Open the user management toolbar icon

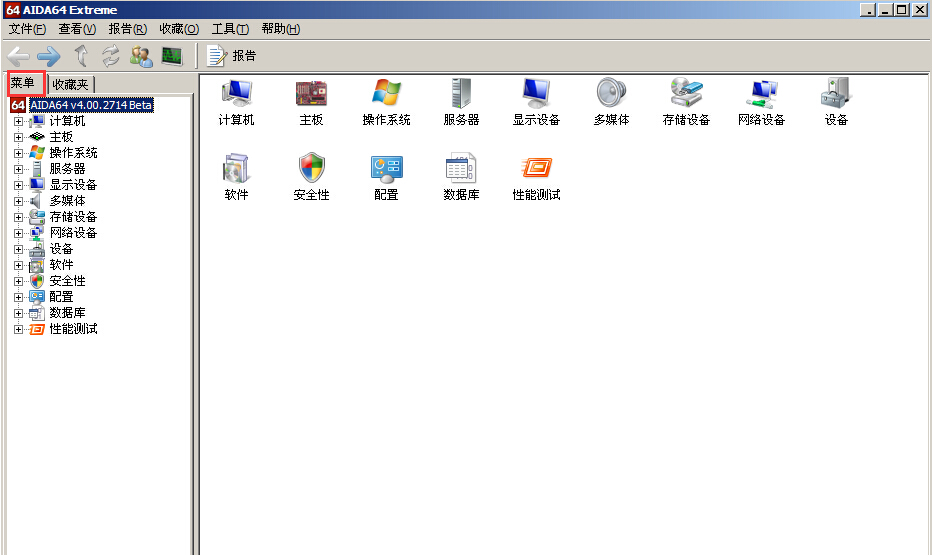click(x=141, y=56)
